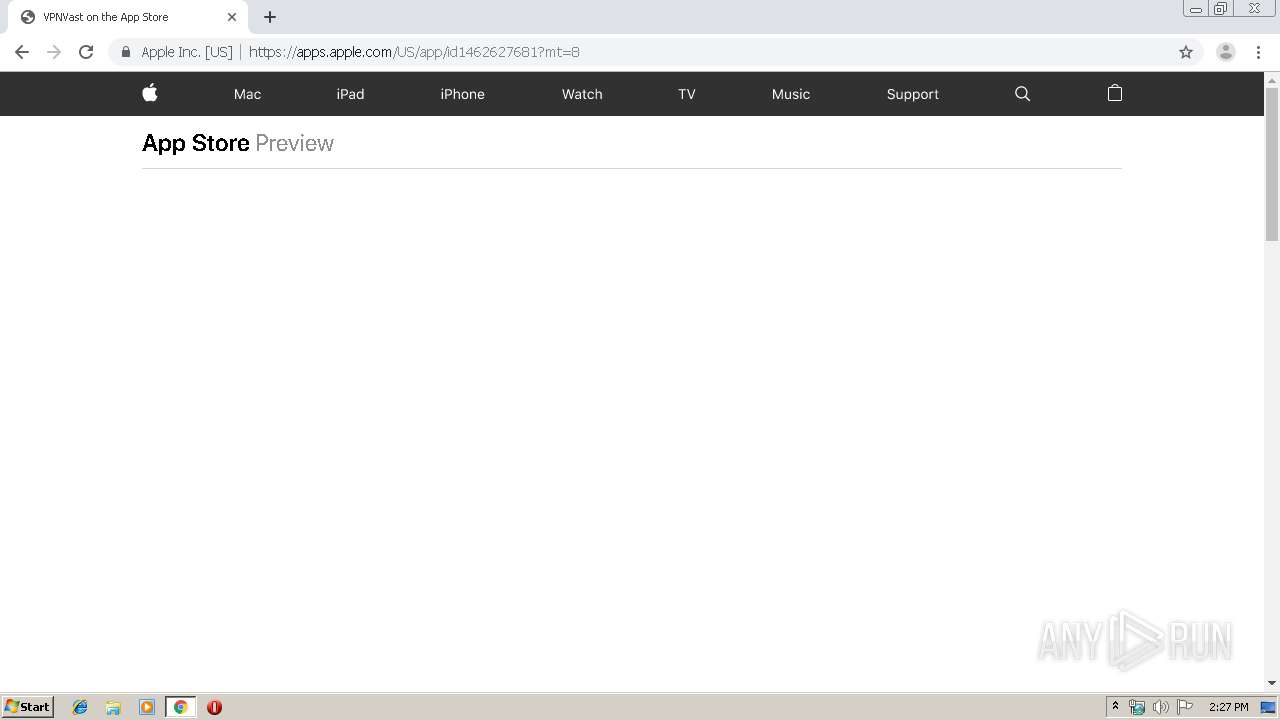Open the Windows Start menu
This screenshot has width=1280, height=720.
click(27, 707)
